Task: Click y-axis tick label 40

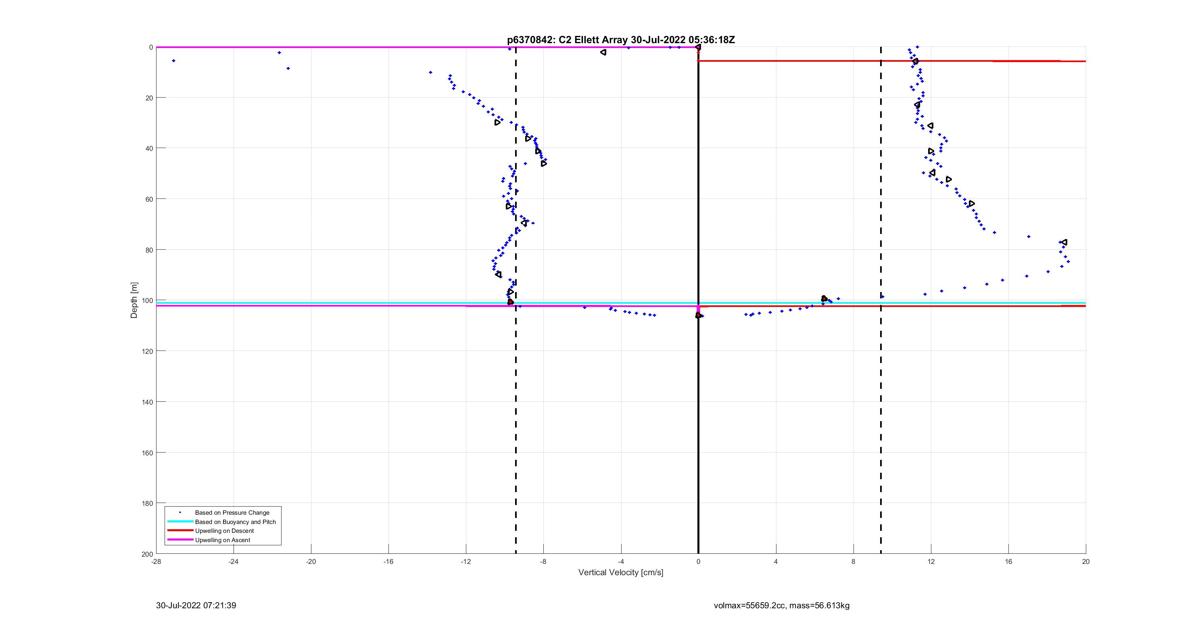Action: [x=148, y=148]
